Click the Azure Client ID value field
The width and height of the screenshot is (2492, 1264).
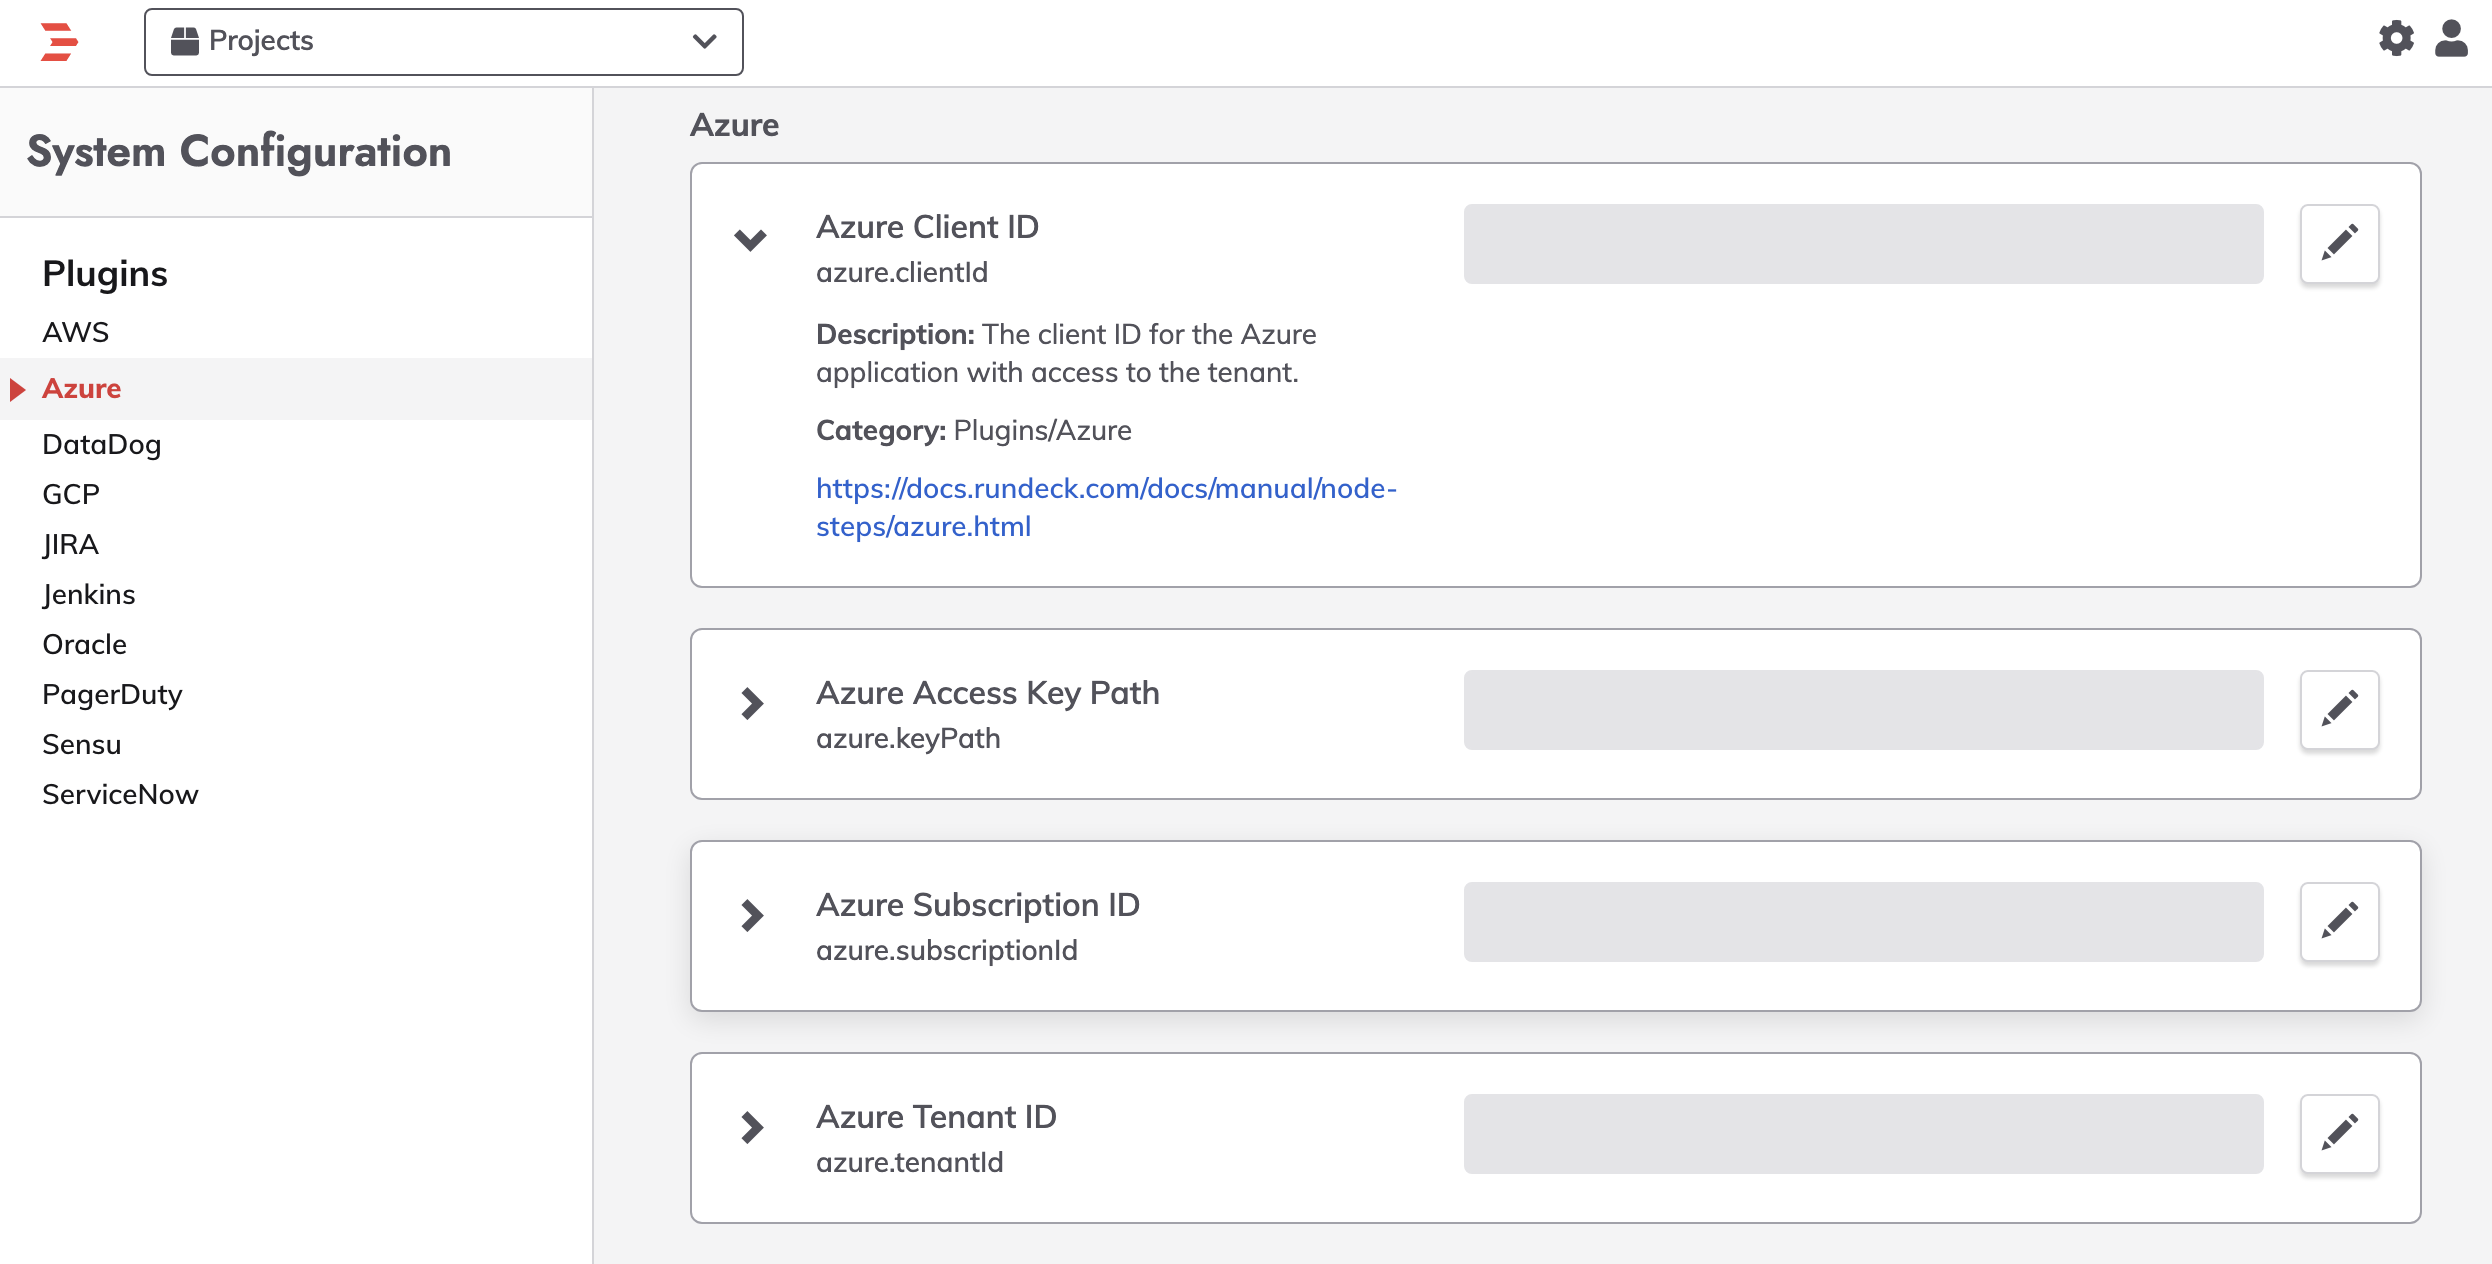1864,244
